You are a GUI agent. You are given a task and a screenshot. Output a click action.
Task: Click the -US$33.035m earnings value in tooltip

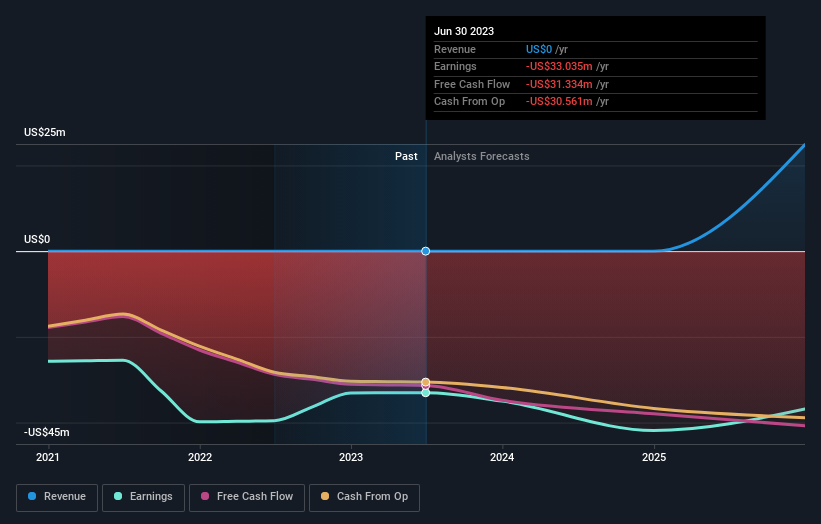[x=559, y=66]
